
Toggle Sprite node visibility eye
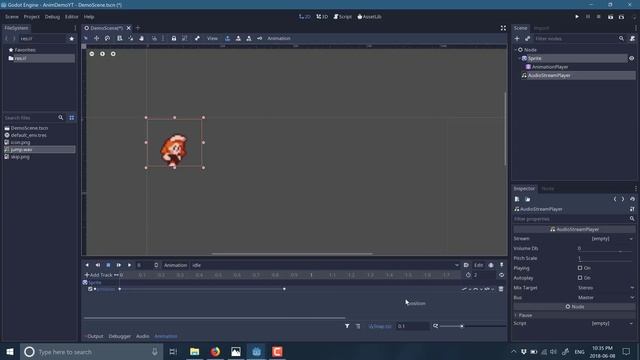tap(631, 58)
